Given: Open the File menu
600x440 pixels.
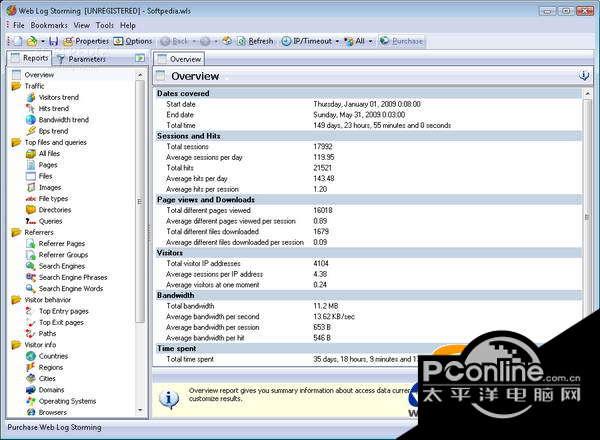Looking at the screenshot, I should click(18, 25).
